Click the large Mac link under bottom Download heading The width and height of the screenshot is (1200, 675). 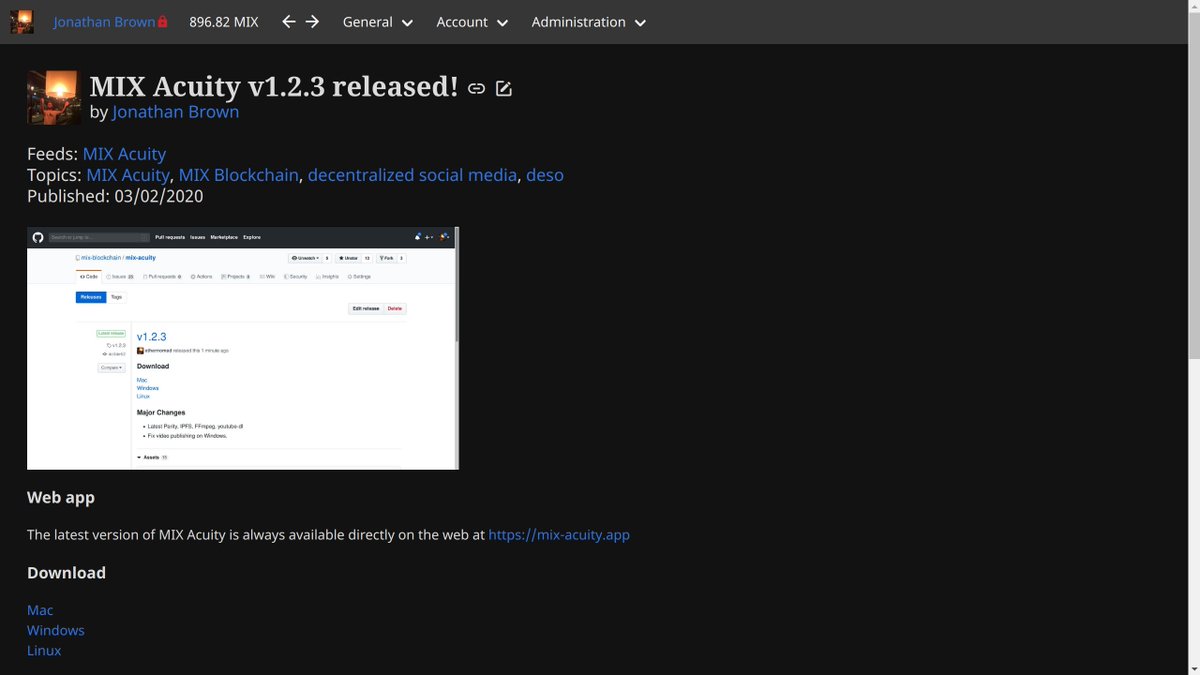click(x=40, y=610)
